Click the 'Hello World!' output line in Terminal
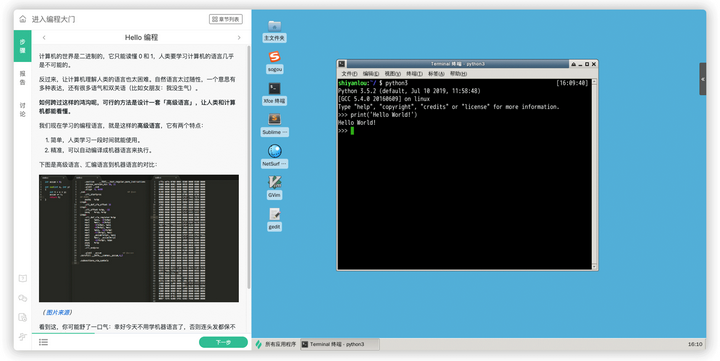Screen dimensions: 720x361 (x=357, y=123)
